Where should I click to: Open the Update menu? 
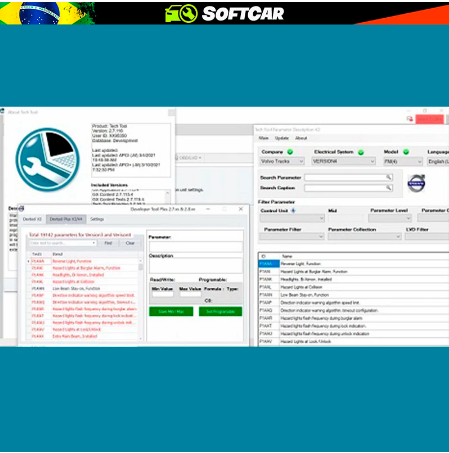pos(282,138)
